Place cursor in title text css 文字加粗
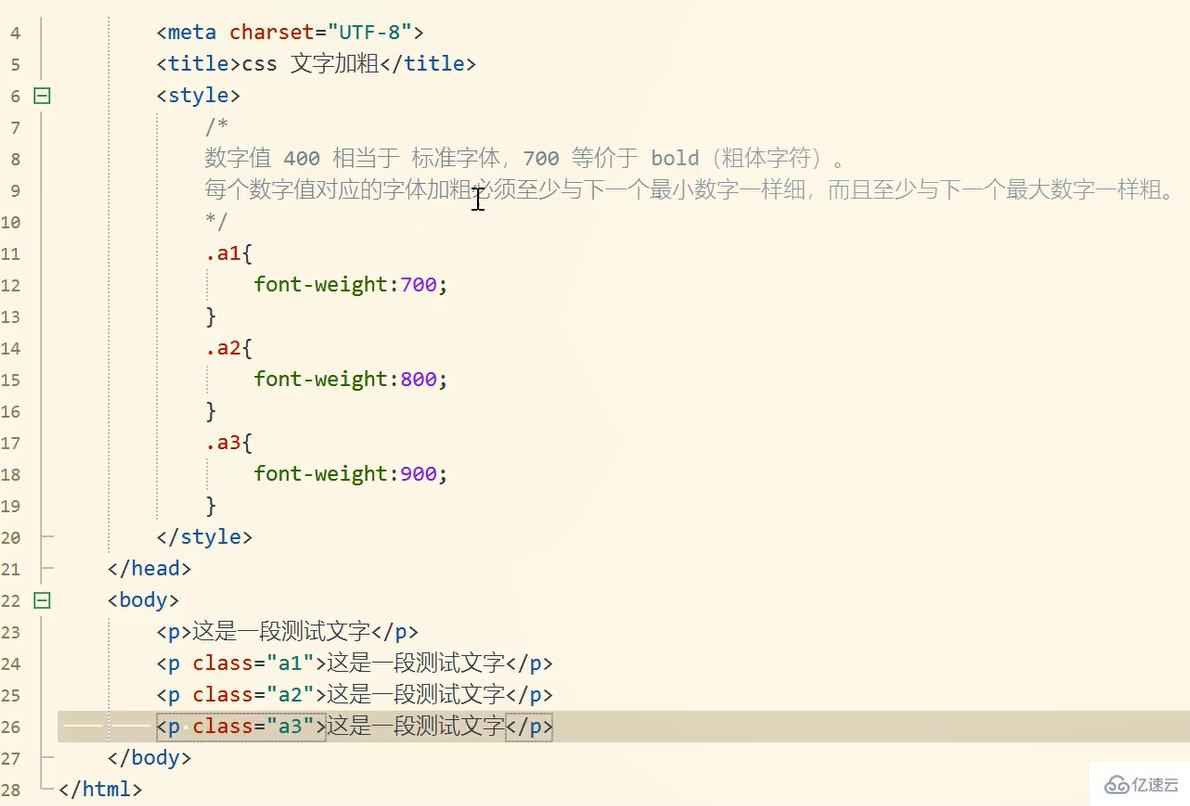The width and height of the screenshot is (1190, 806). (310, 64)
